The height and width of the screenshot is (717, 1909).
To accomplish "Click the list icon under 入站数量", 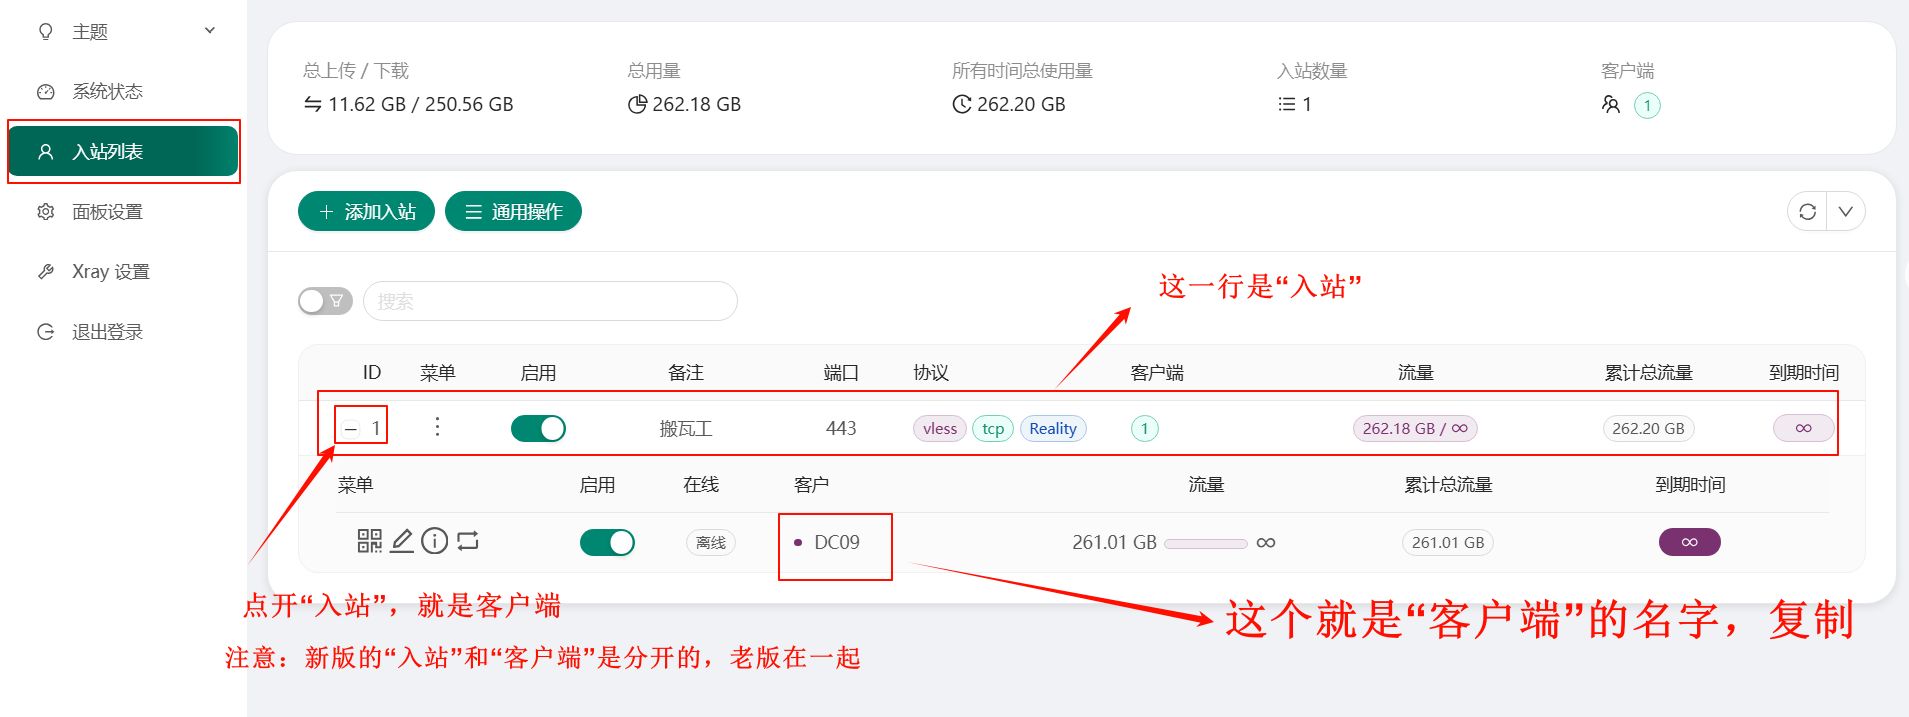I will (x=1286, y=104).
